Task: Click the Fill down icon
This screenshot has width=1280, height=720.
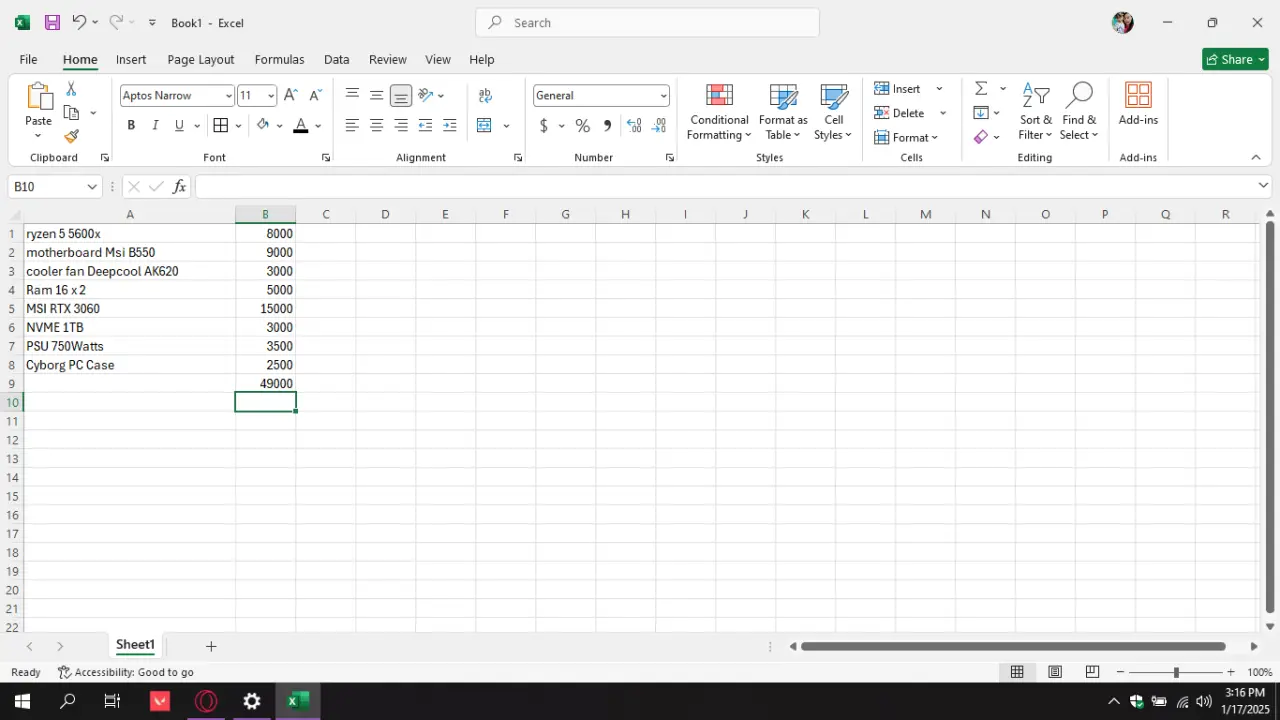Action: (981, 113)
